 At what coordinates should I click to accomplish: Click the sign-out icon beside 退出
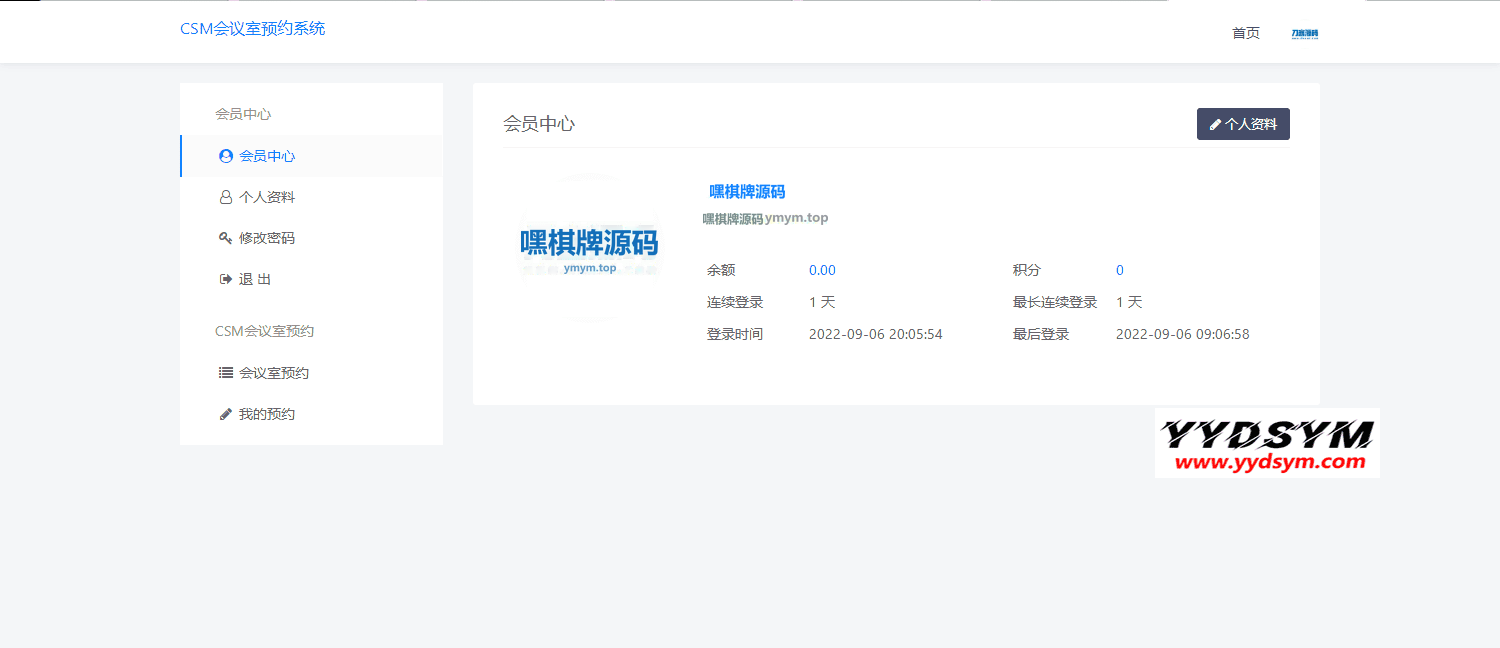tap(226, 279)
